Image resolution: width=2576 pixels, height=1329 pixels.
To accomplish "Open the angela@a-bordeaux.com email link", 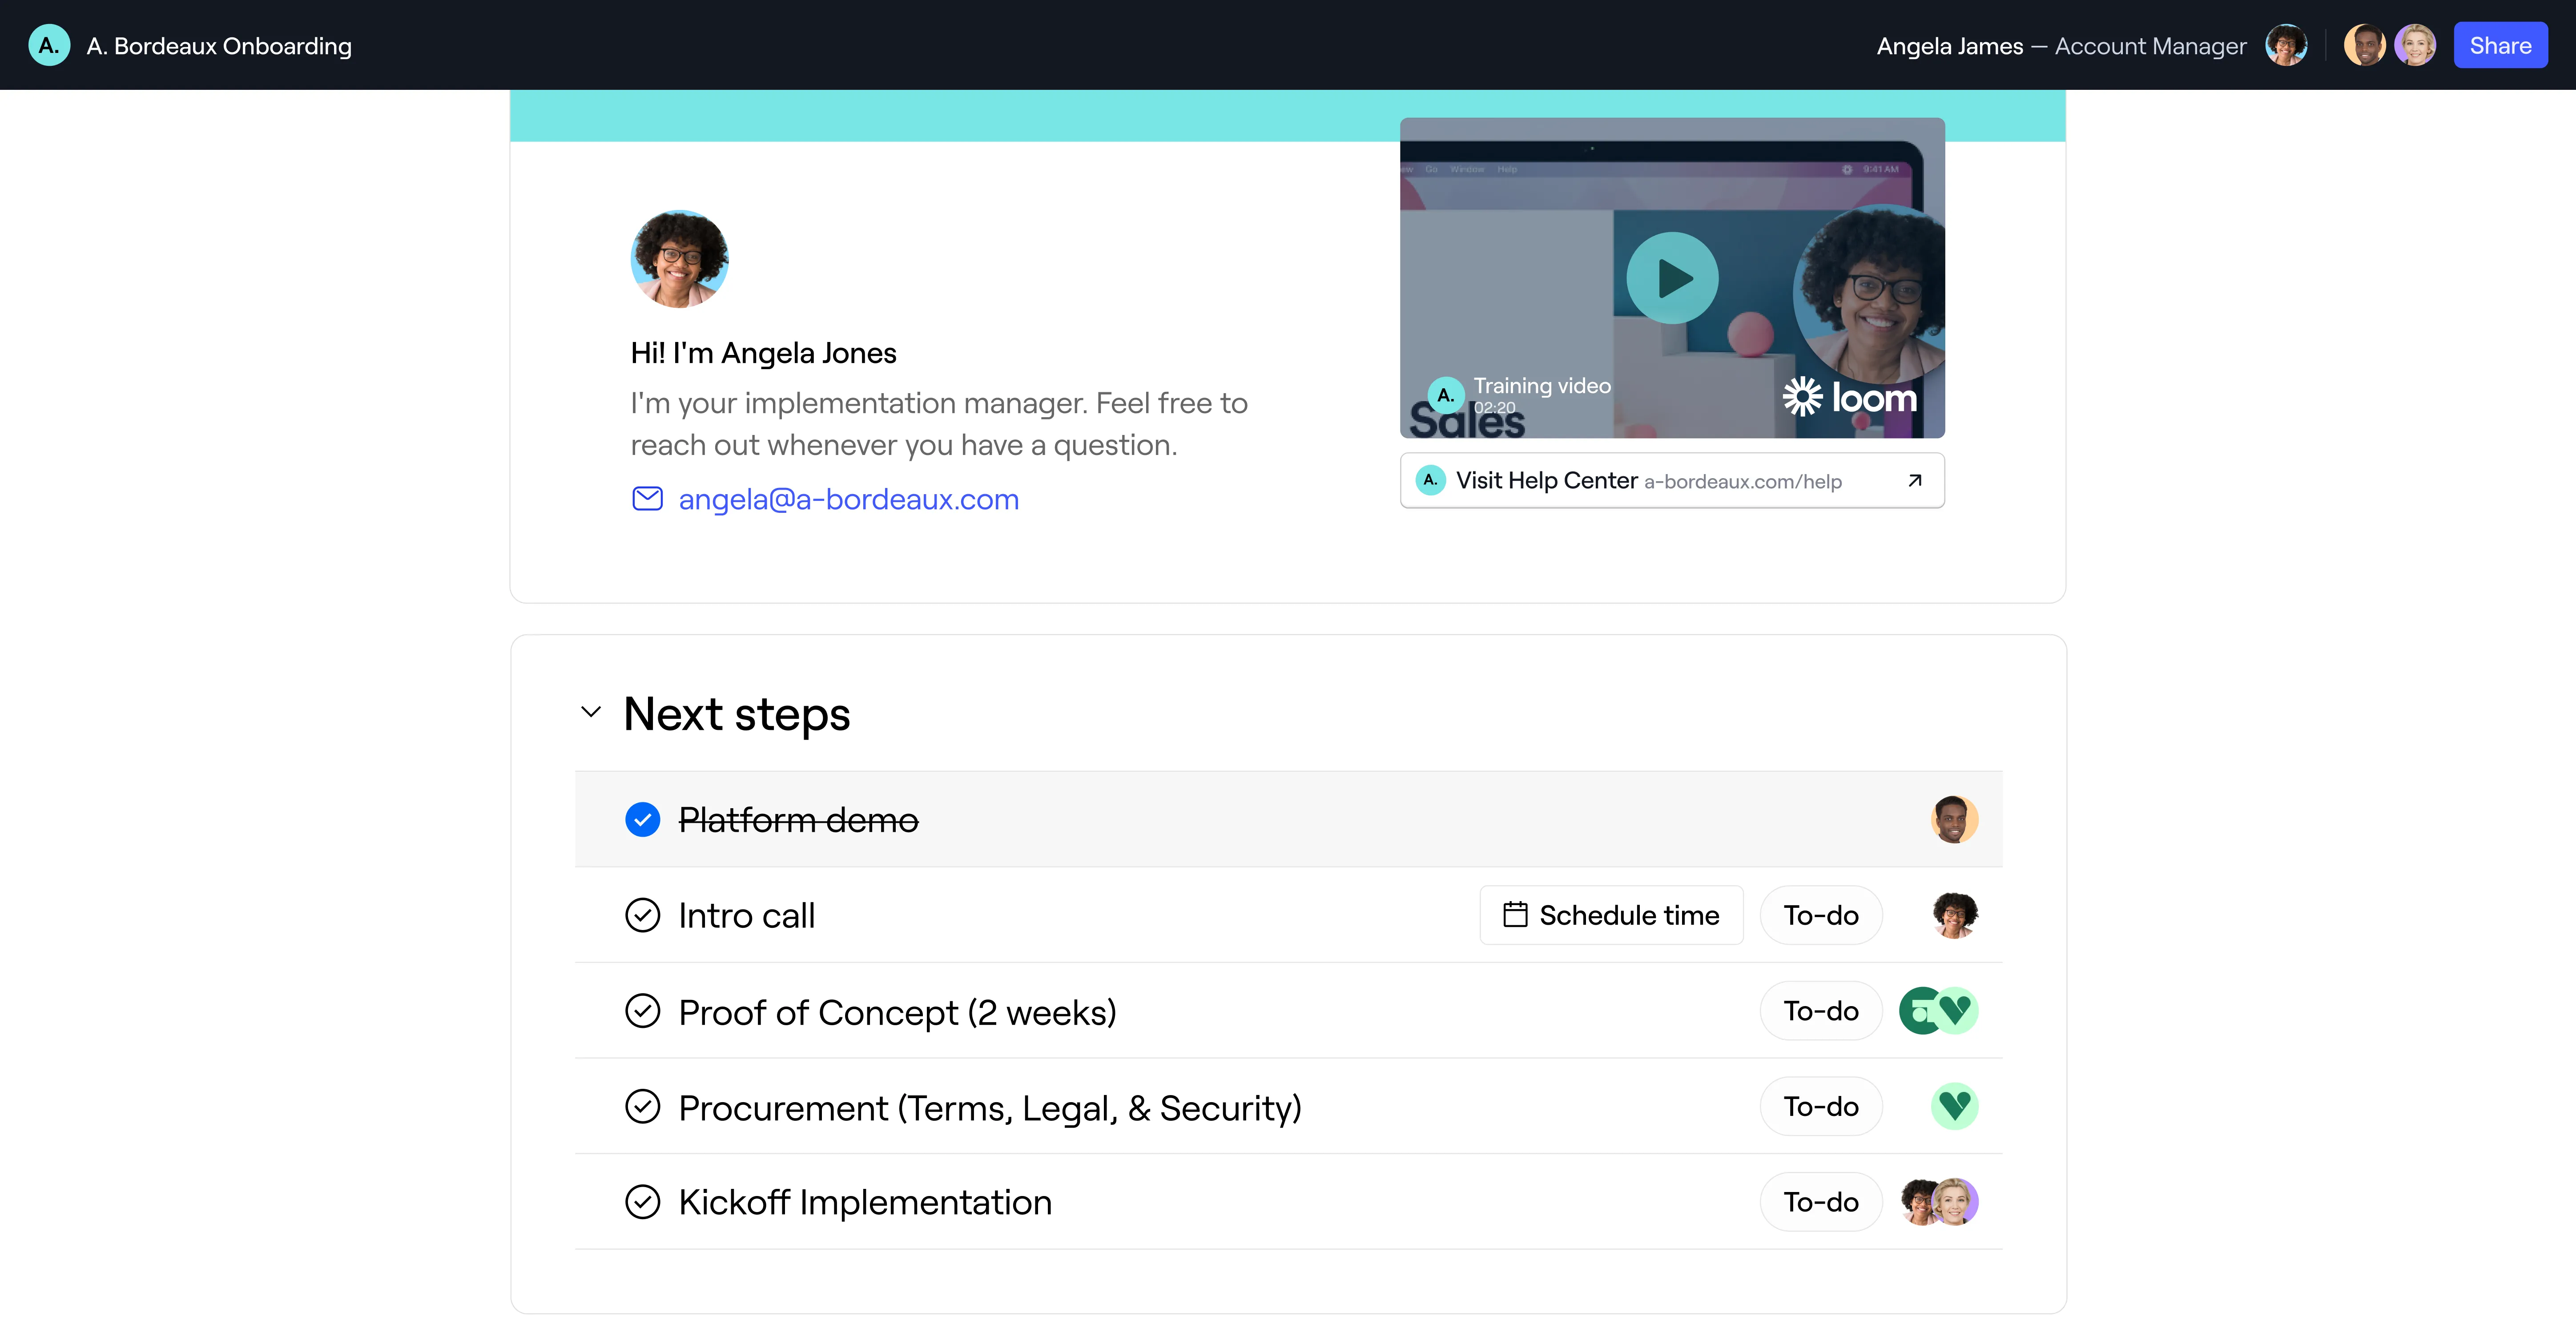I will click(848, 499).
